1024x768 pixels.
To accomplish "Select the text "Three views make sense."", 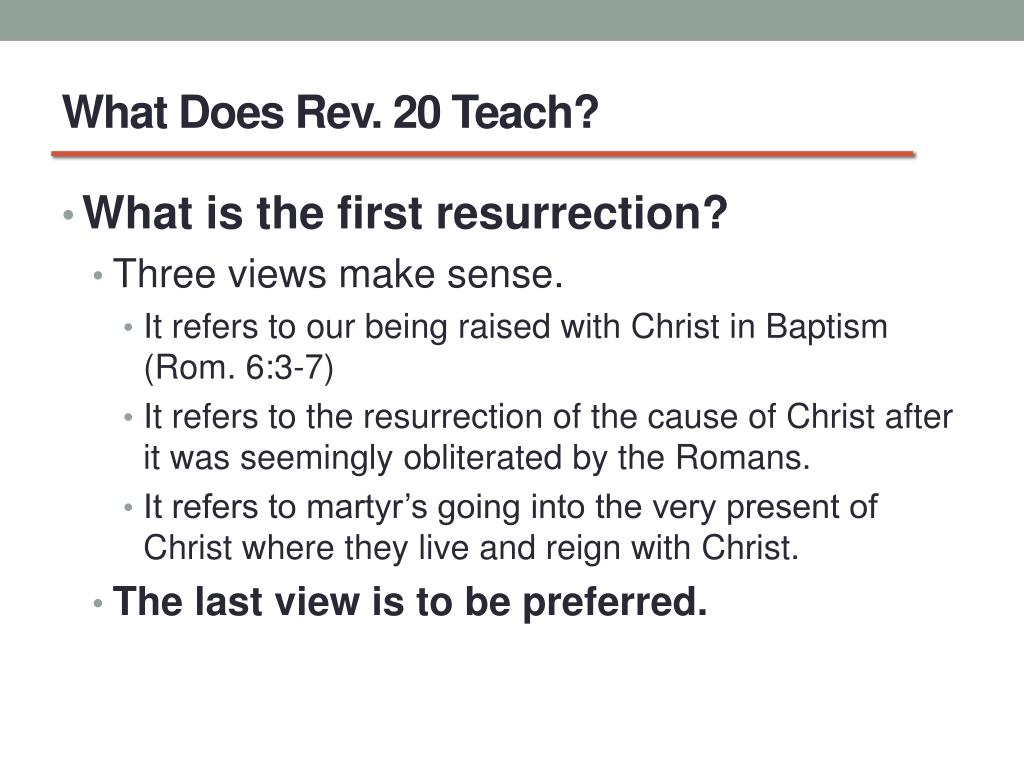I will tap(338, 274).
